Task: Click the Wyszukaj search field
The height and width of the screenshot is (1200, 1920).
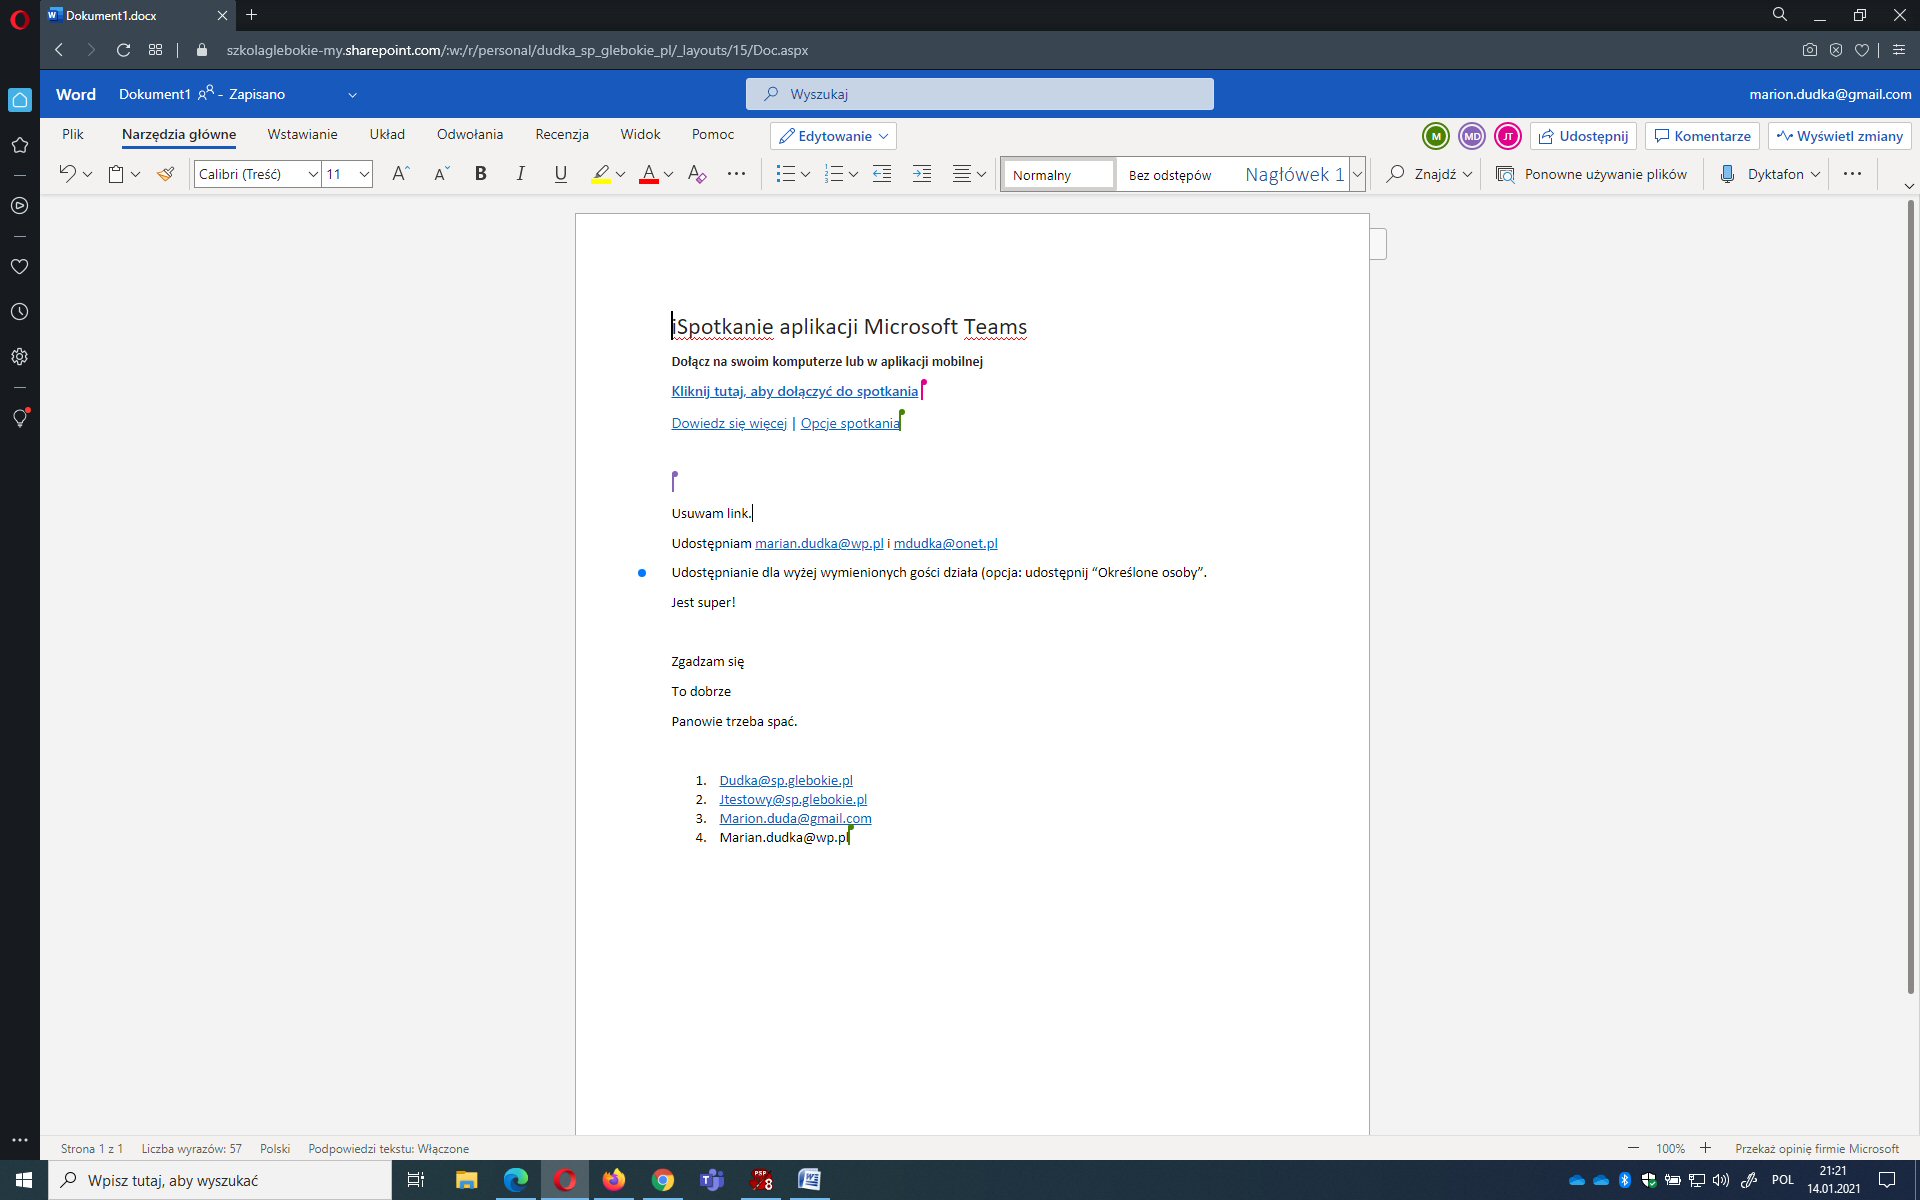Action: tap(980, 94)
